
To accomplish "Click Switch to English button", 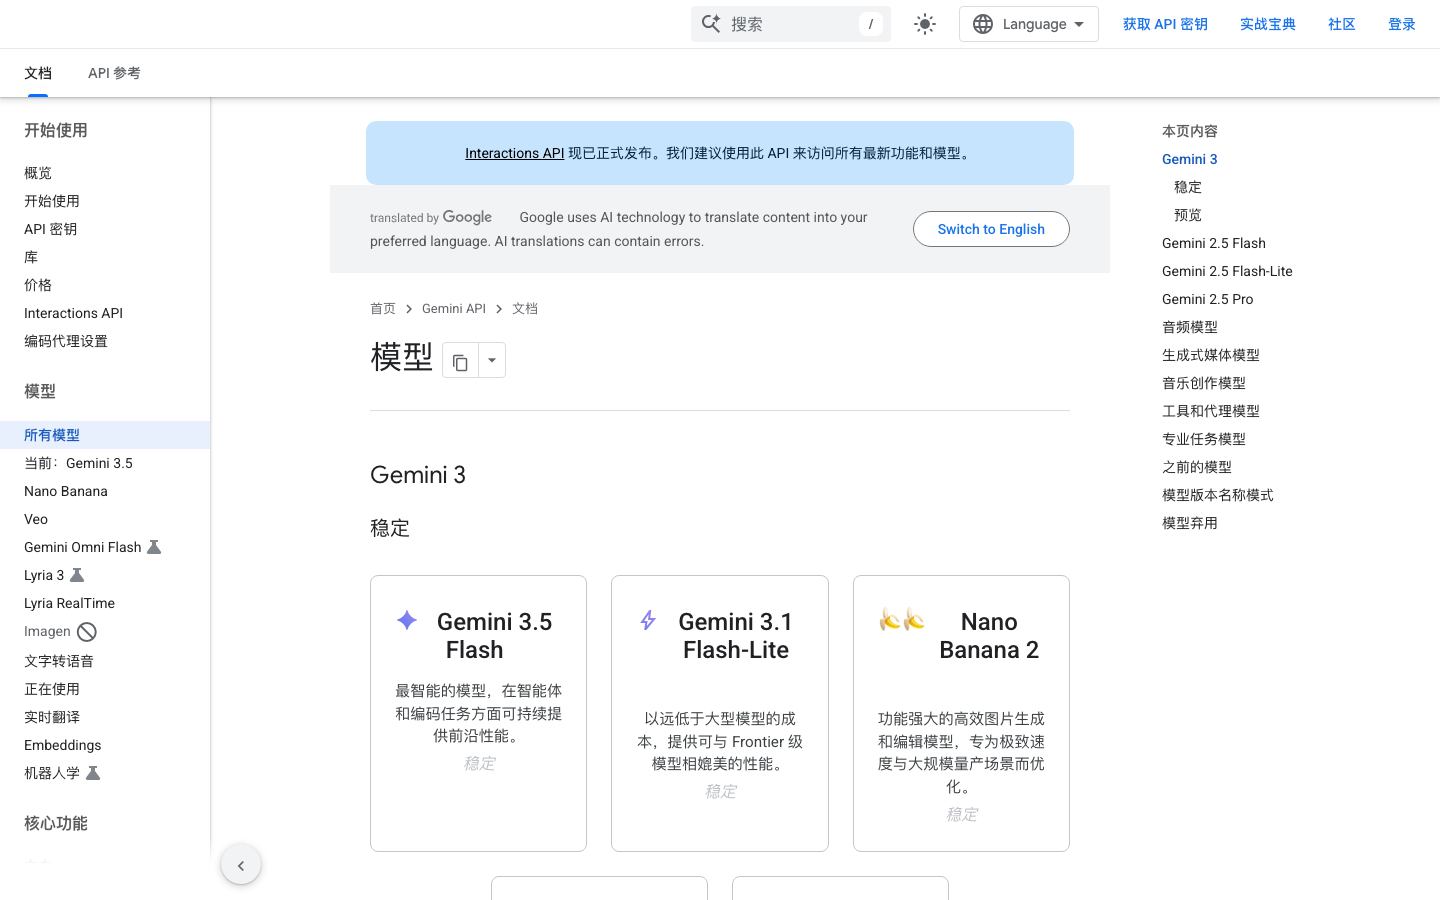I will click(991, 229).
